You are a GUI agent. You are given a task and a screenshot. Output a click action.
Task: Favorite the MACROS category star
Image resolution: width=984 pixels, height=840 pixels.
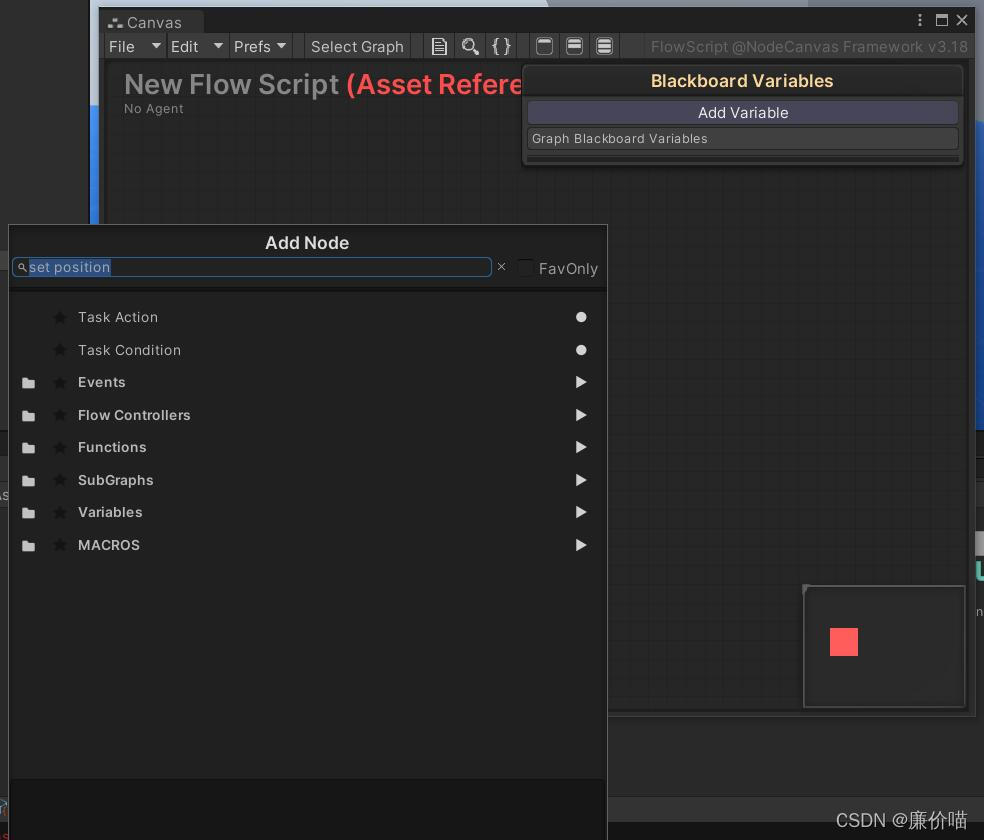pos(60,545)
